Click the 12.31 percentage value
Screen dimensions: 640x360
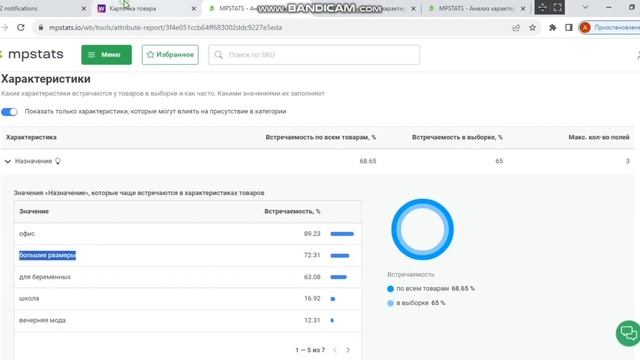[x=312, y=320]
